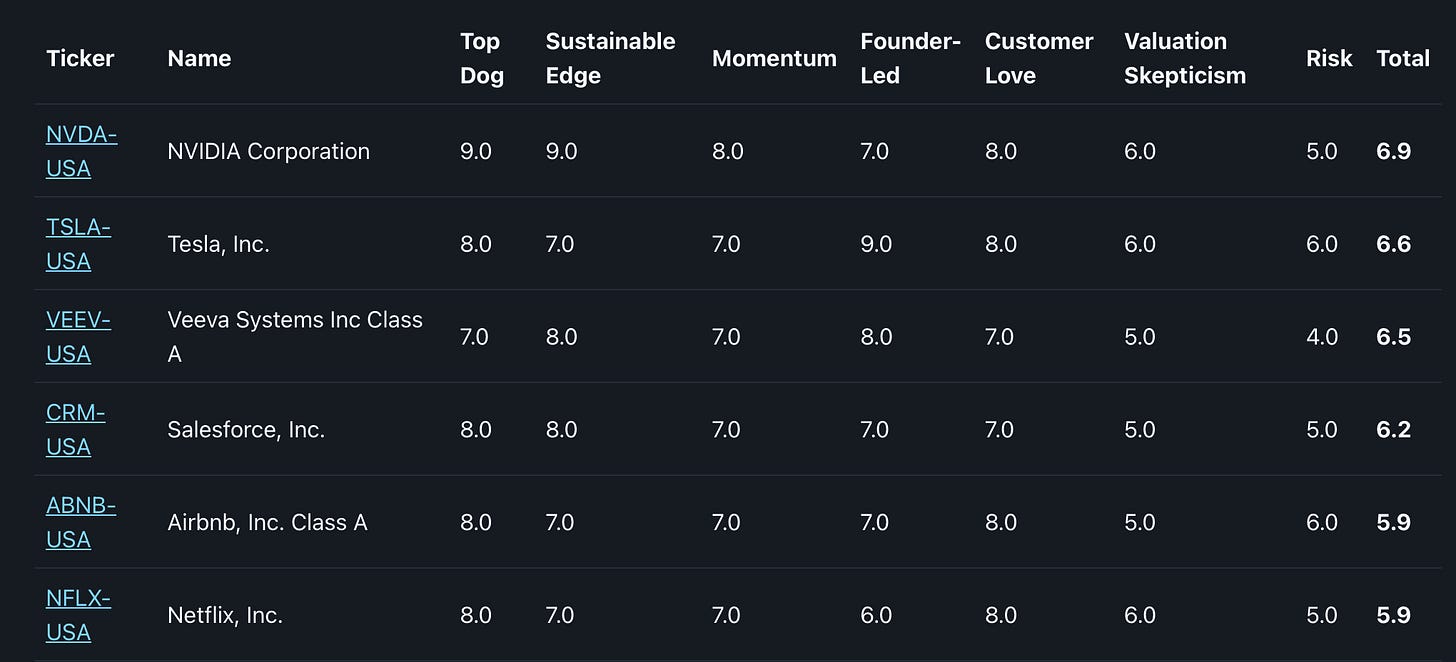This screenshot has width=1456, height=662.
Task: Visit the ABNB-USA ticker link
Action: tap(81, 523)
